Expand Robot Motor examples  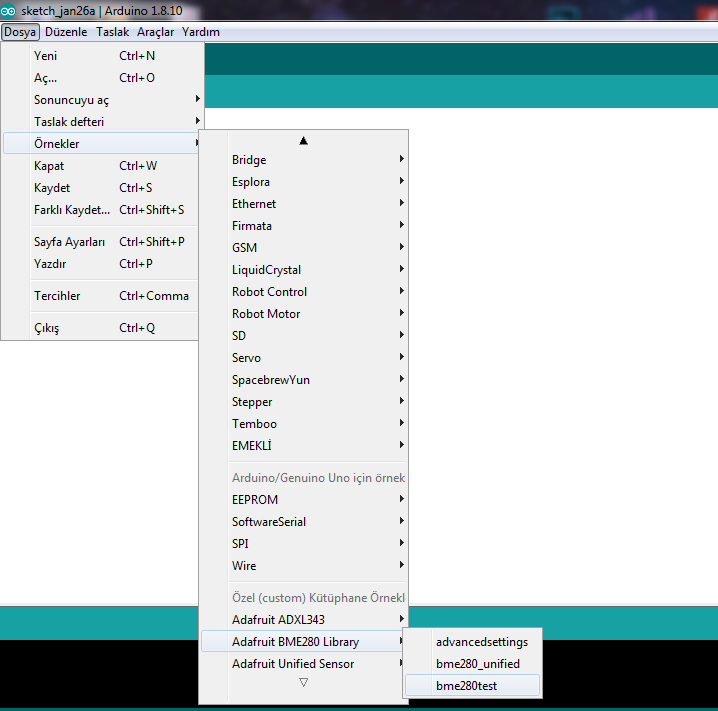point(304,314)
